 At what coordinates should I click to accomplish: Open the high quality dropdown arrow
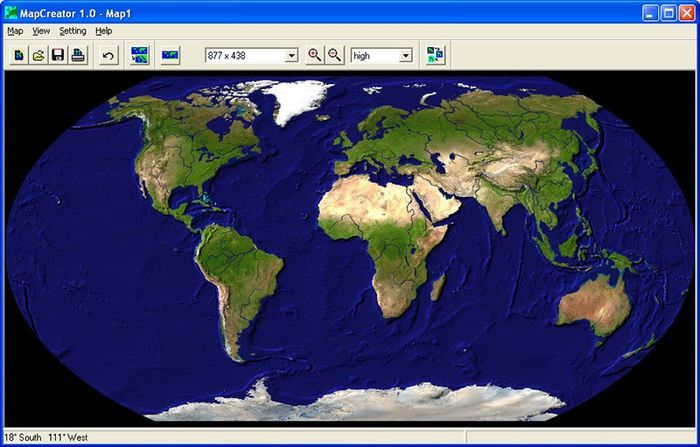[x=406, y=55]
